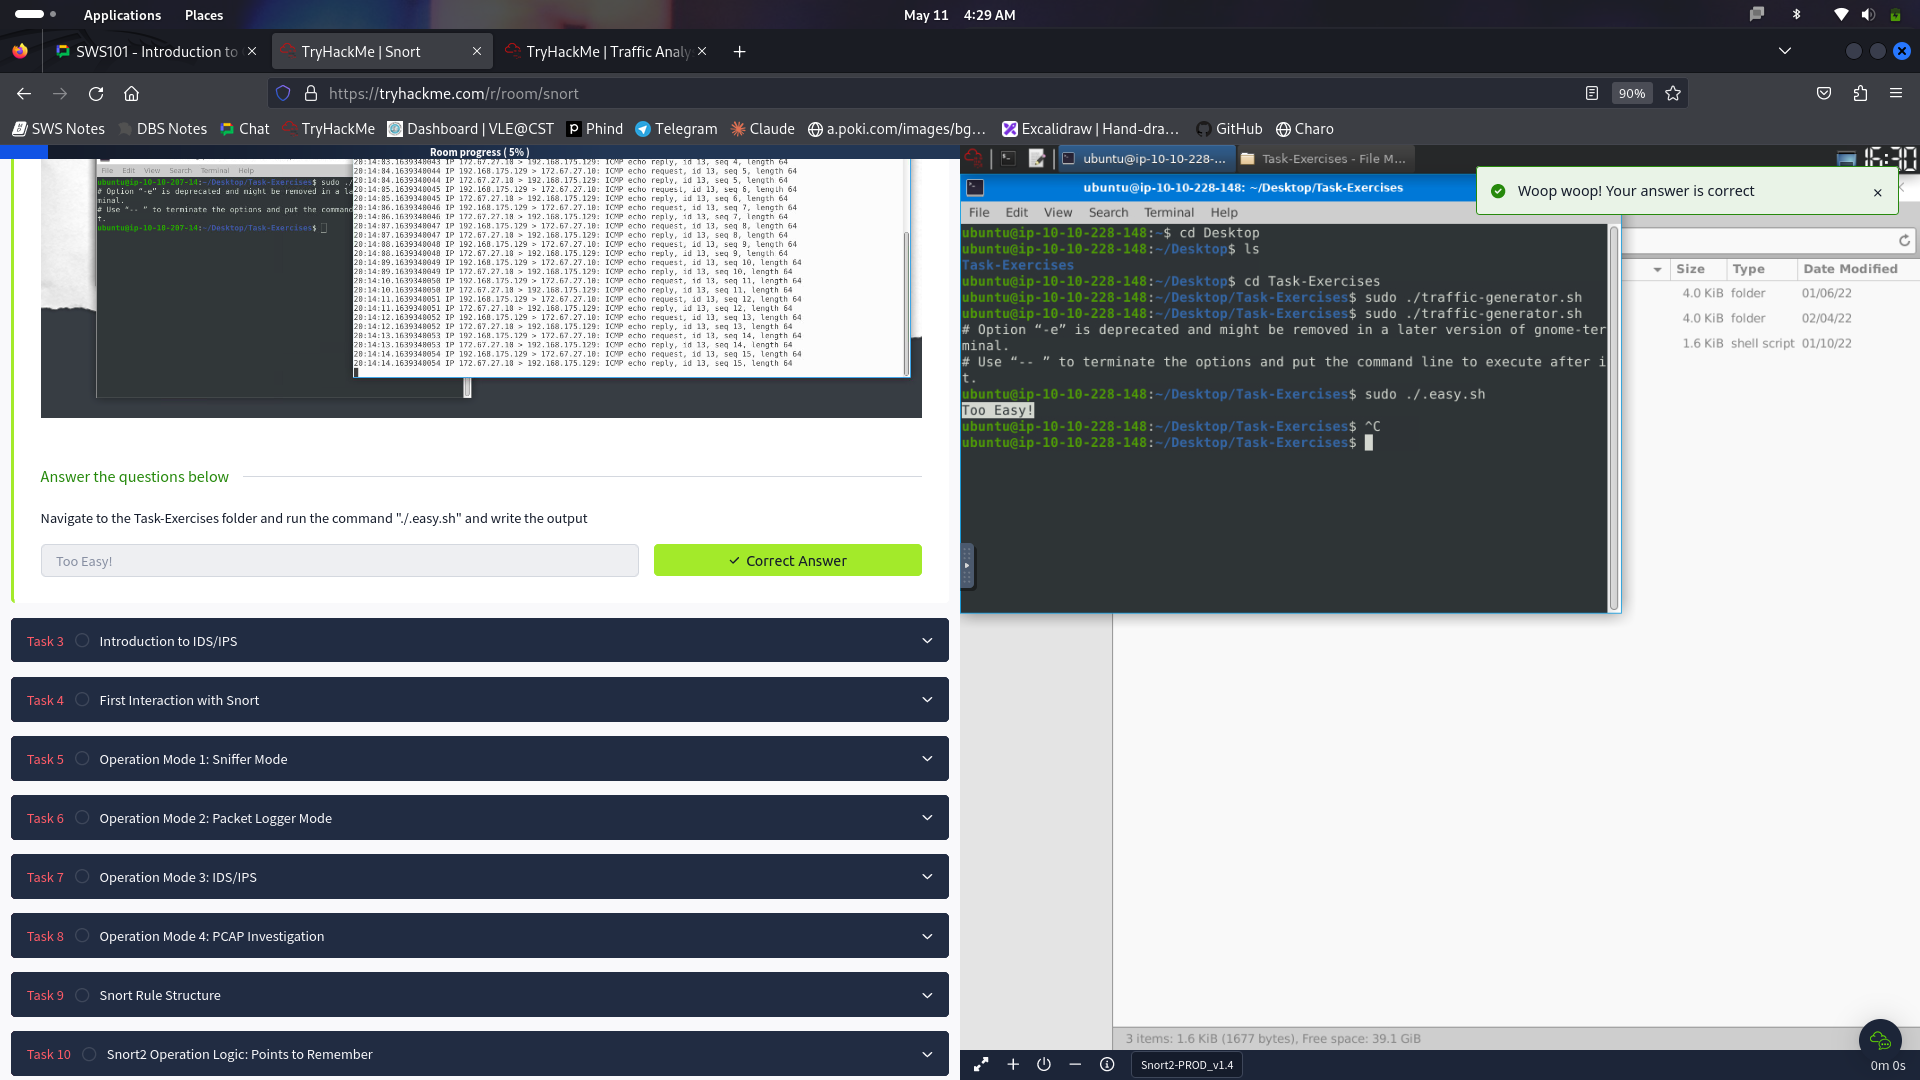Image resolution: width=1920 pixels, height=1080 pixels.
Task: Click the add time plus icon
Action: [x=1013, y=1065]
